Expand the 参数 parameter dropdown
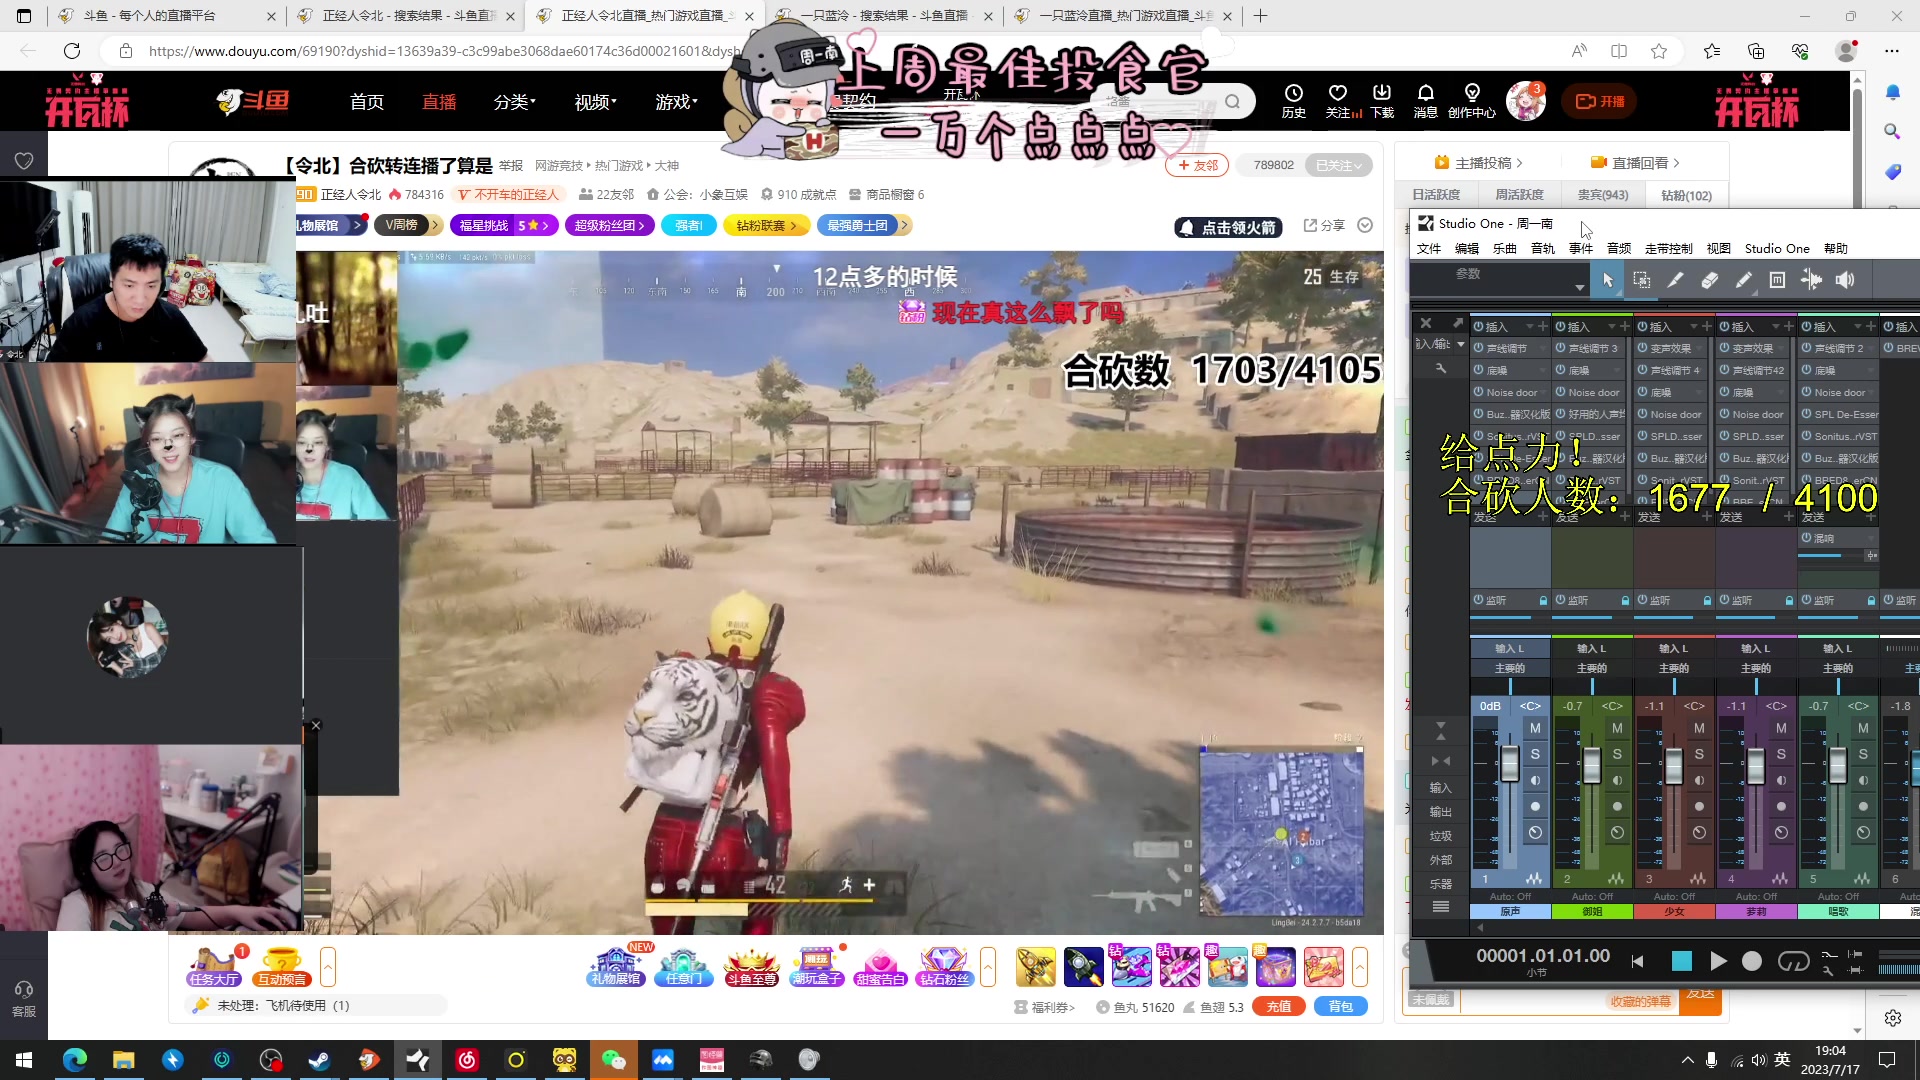 pos(1580,288)
